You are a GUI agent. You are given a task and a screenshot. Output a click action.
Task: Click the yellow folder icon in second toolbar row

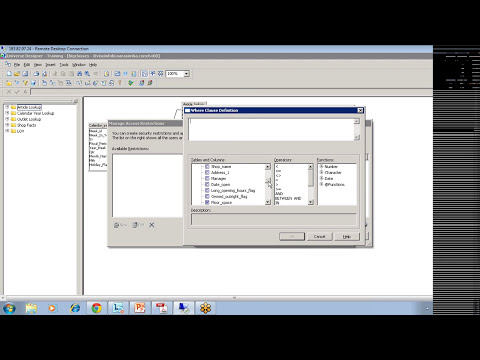click(x=9, y=83)
